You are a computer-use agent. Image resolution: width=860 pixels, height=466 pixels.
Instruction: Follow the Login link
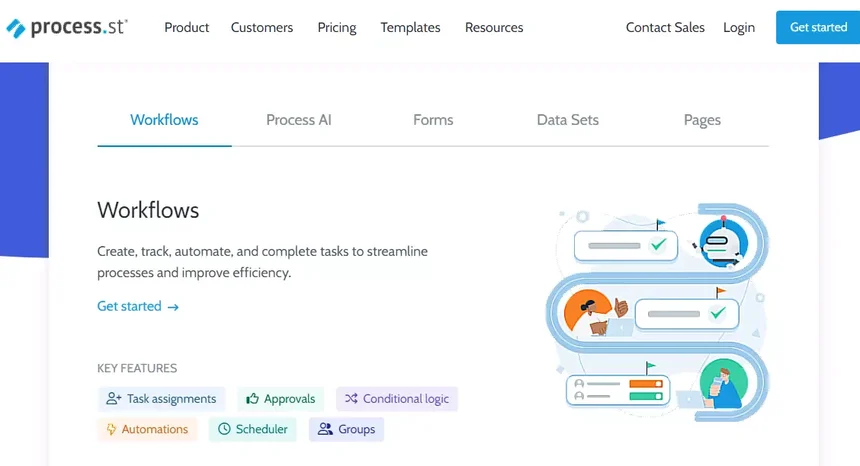pos(739,28)
